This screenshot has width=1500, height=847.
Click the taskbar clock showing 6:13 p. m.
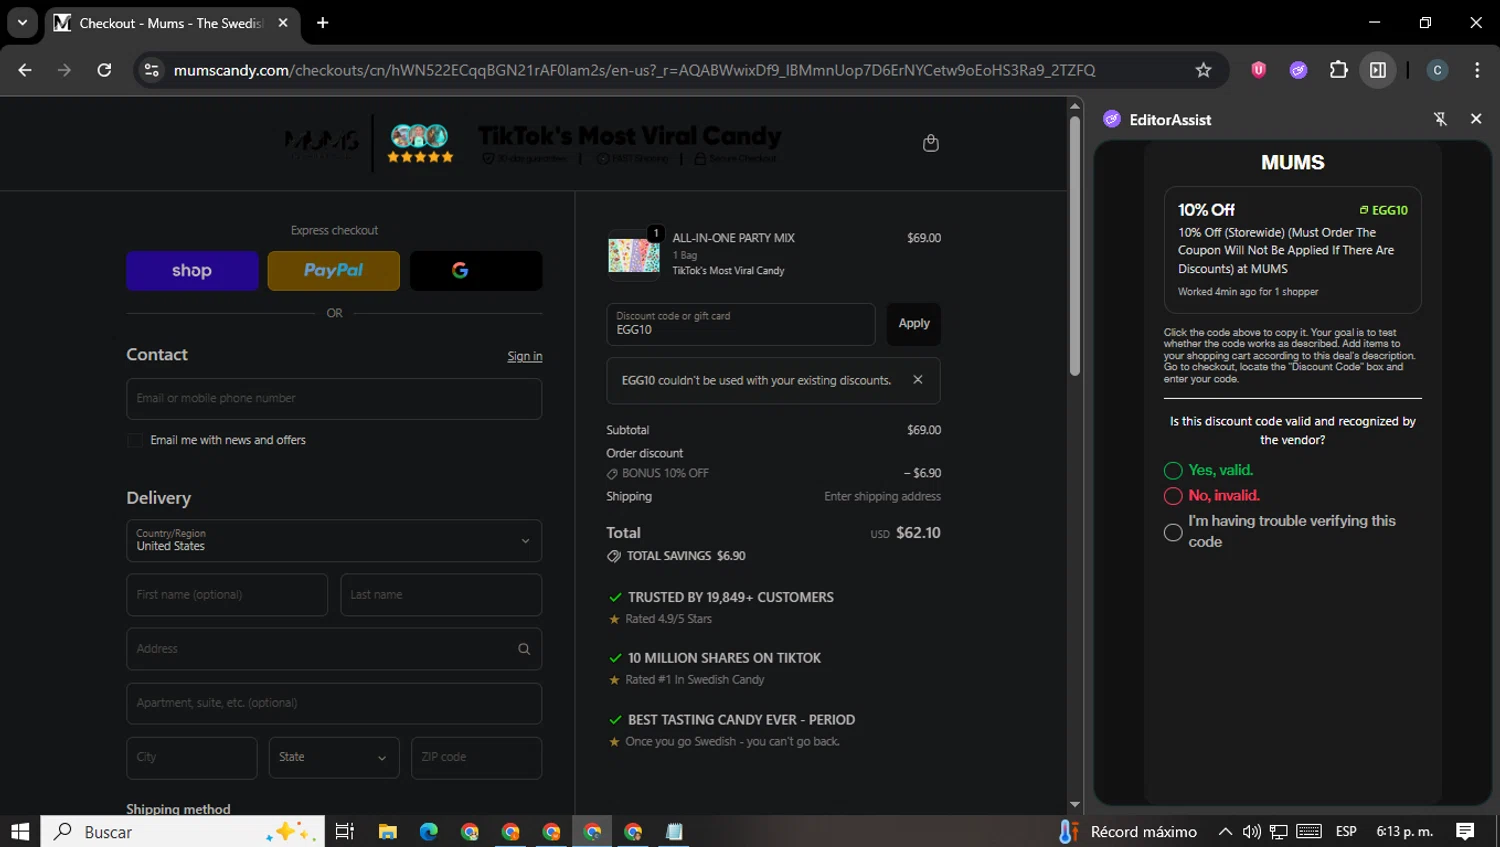tap(1405, 831)
